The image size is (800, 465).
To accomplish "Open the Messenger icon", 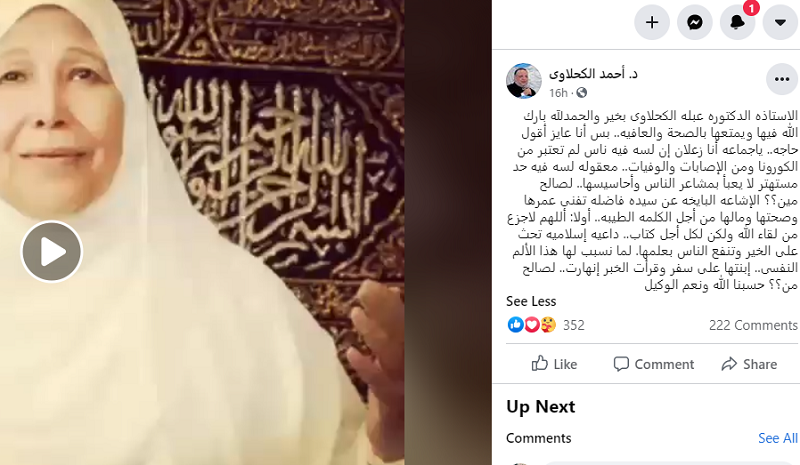I will (x=694, y=22).
